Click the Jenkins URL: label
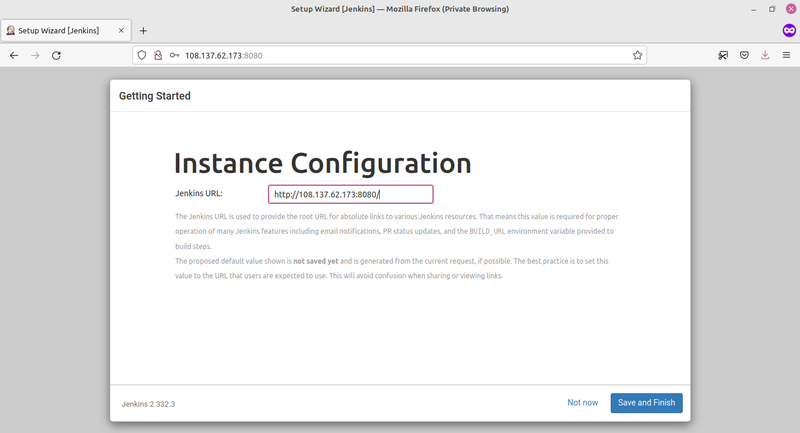 (x=199, y=193)
